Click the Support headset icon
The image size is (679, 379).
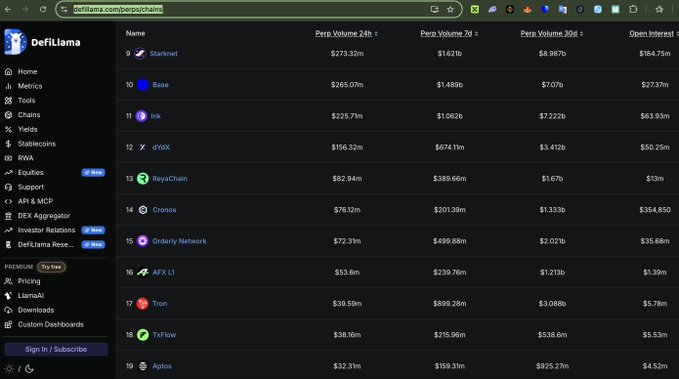point(8,187)
